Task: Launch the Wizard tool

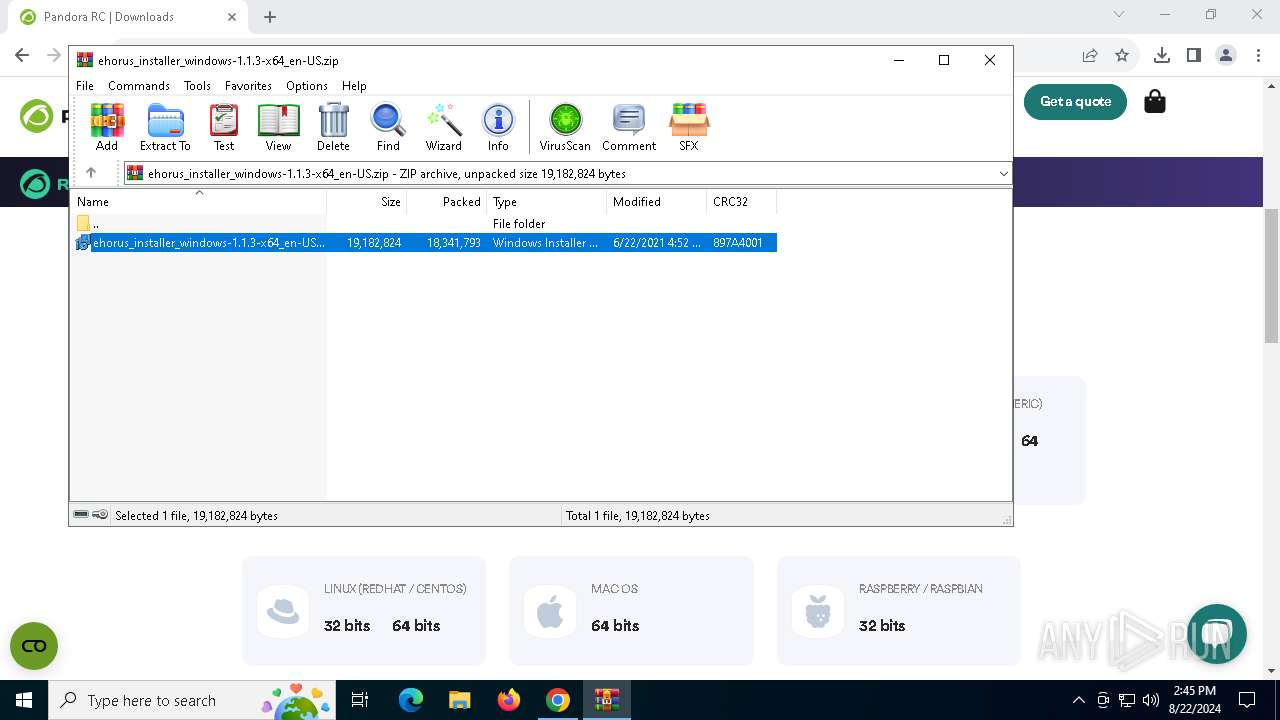Action: point(443,127)
